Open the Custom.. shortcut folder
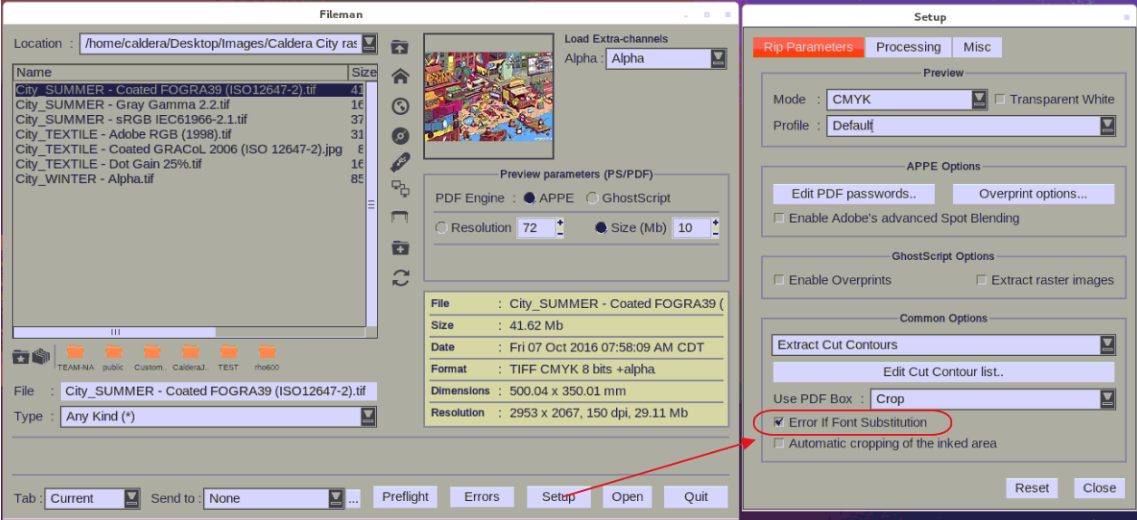 pyautogui.click(x=152, y=357)
